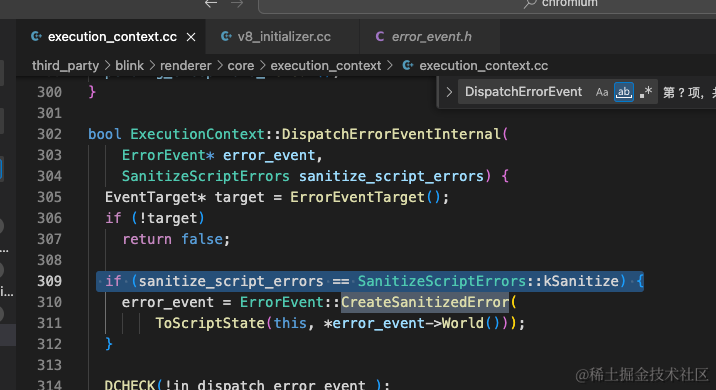This screenshot has height=390, width=716.
Task: Click the C++ file icon on execution_context.cc tab
Action: coord(37,36)
